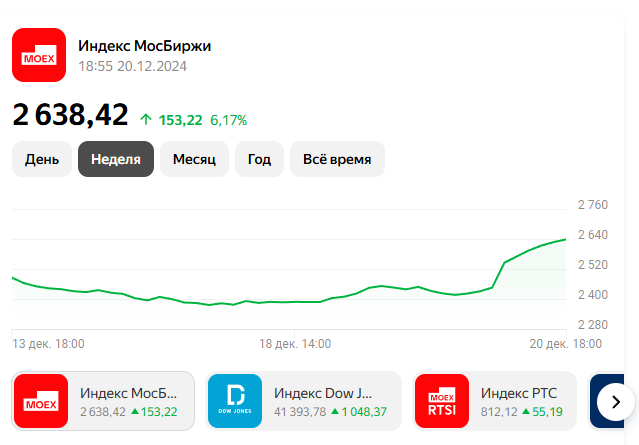Click the 2 400 axis label
This screenshot has width=639, height=445.
click(x=593, y=295)
